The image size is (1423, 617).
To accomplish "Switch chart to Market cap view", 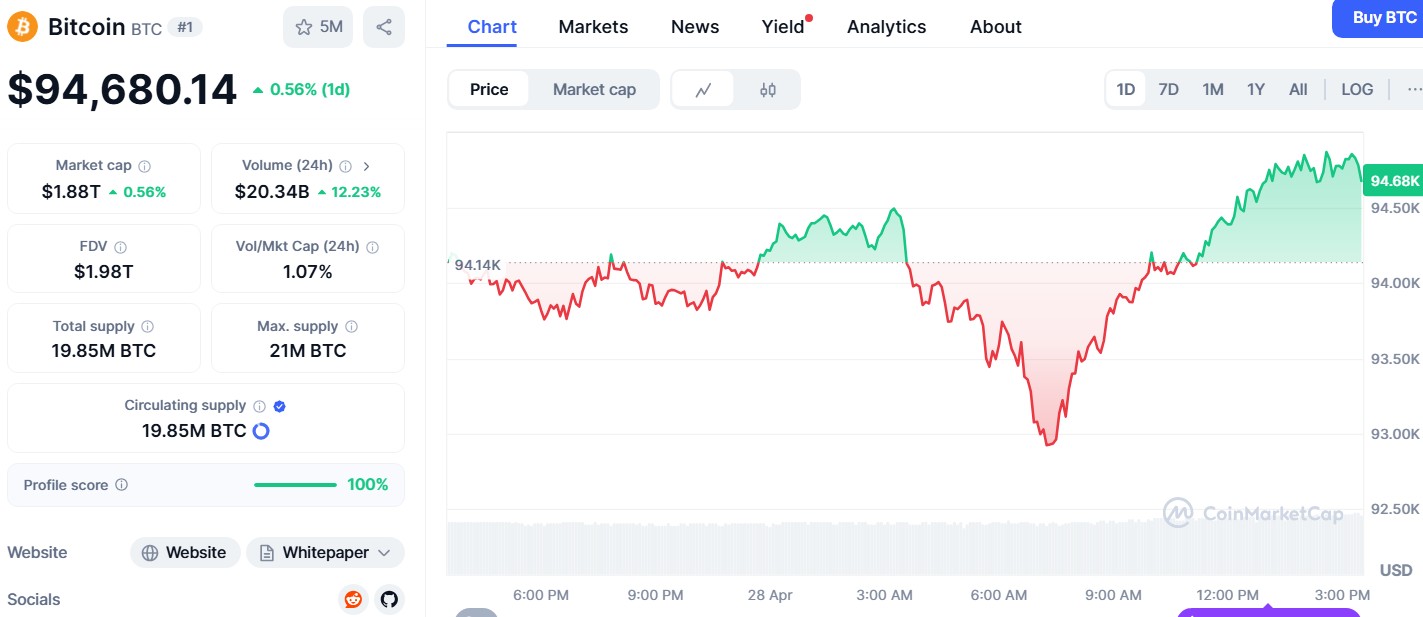I will [594, 90].
